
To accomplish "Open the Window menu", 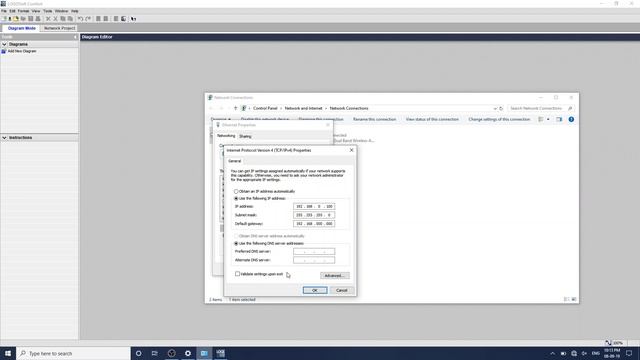I will tap(62, 11).
